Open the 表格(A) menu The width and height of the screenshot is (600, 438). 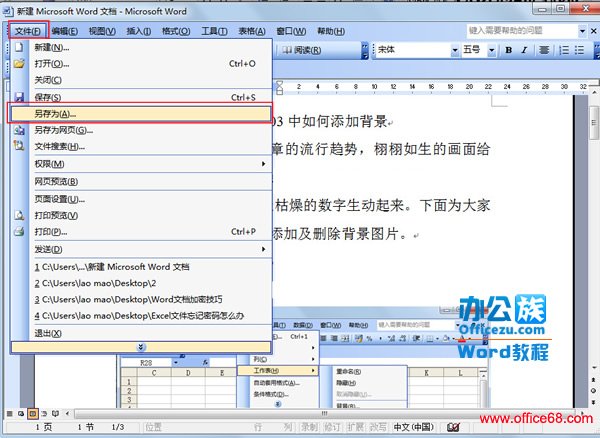pyautogui.click(x=252, y=31)
